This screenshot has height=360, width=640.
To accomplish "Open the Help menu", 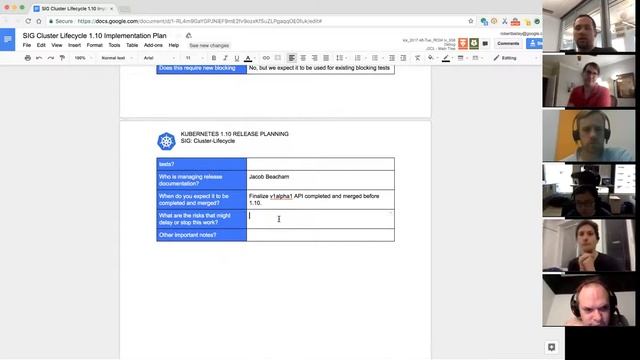I will pos(173,45).
